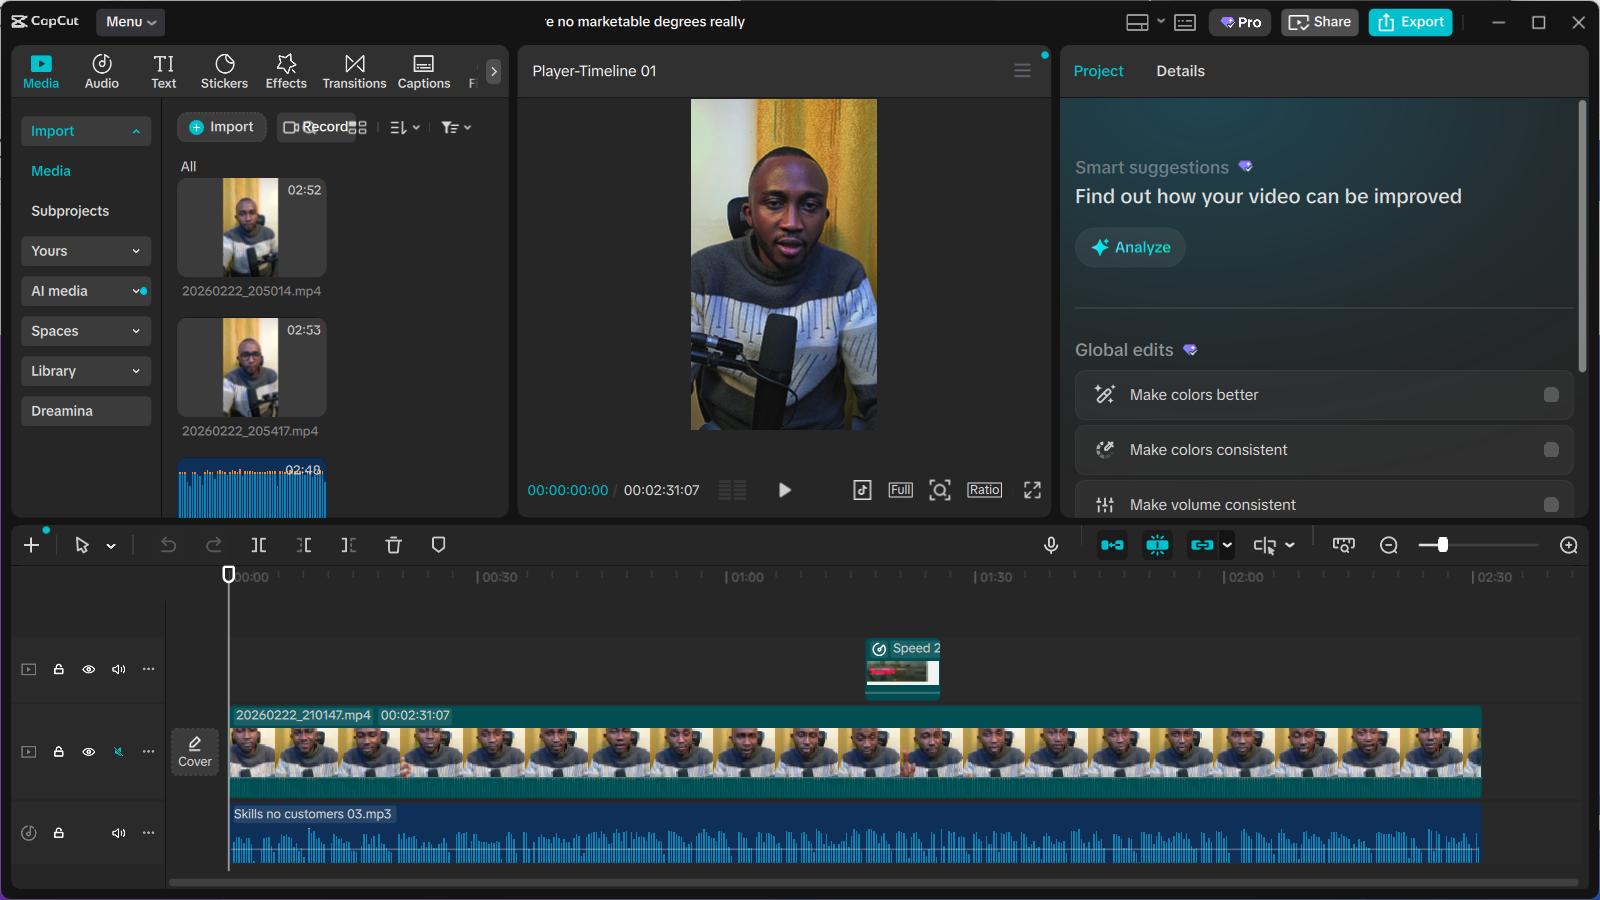Open the selection tool dropdown arrow
Screen dimensions: 1600x900
tap(111, 546)
